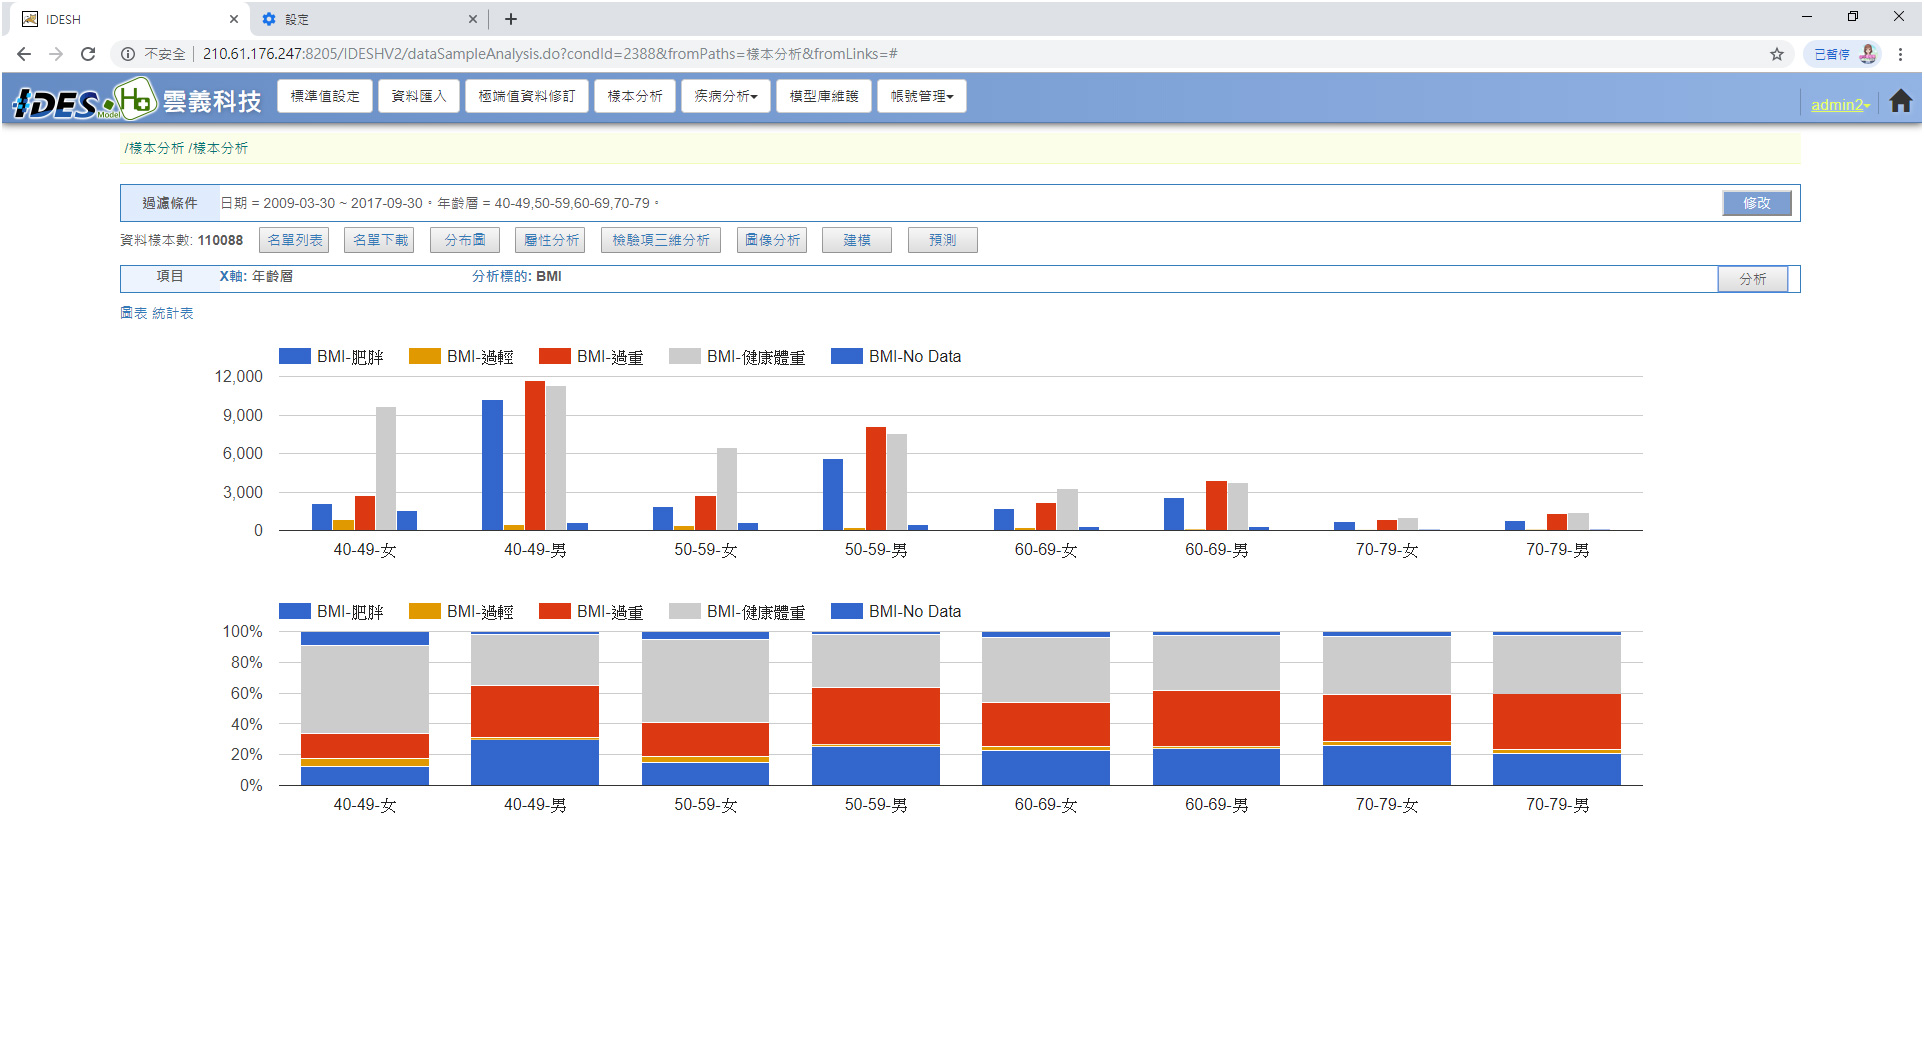
Task: Click the 名單列表 button
Action: tap(295, 240)
